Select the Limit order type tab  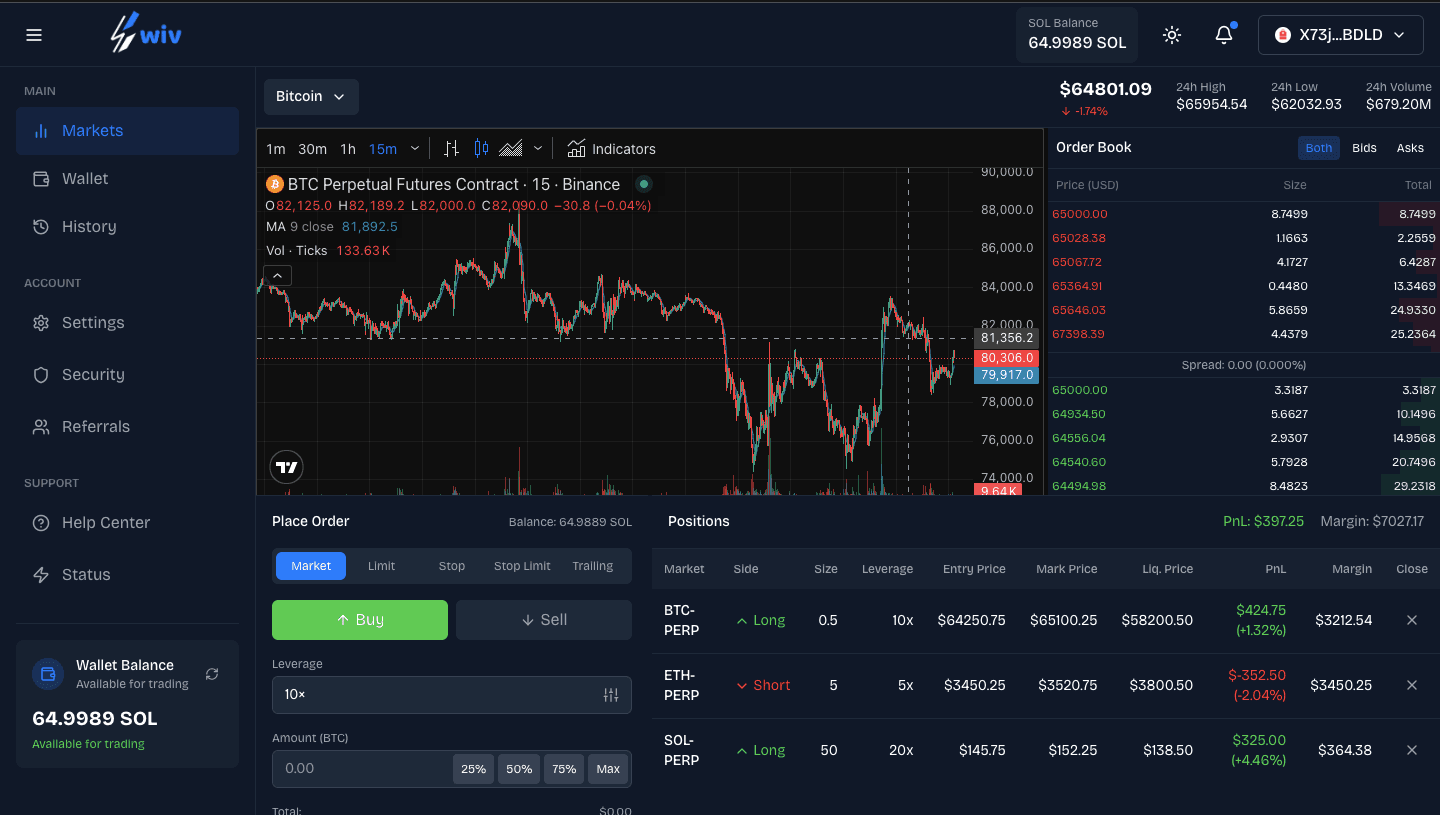coord(381,566)
